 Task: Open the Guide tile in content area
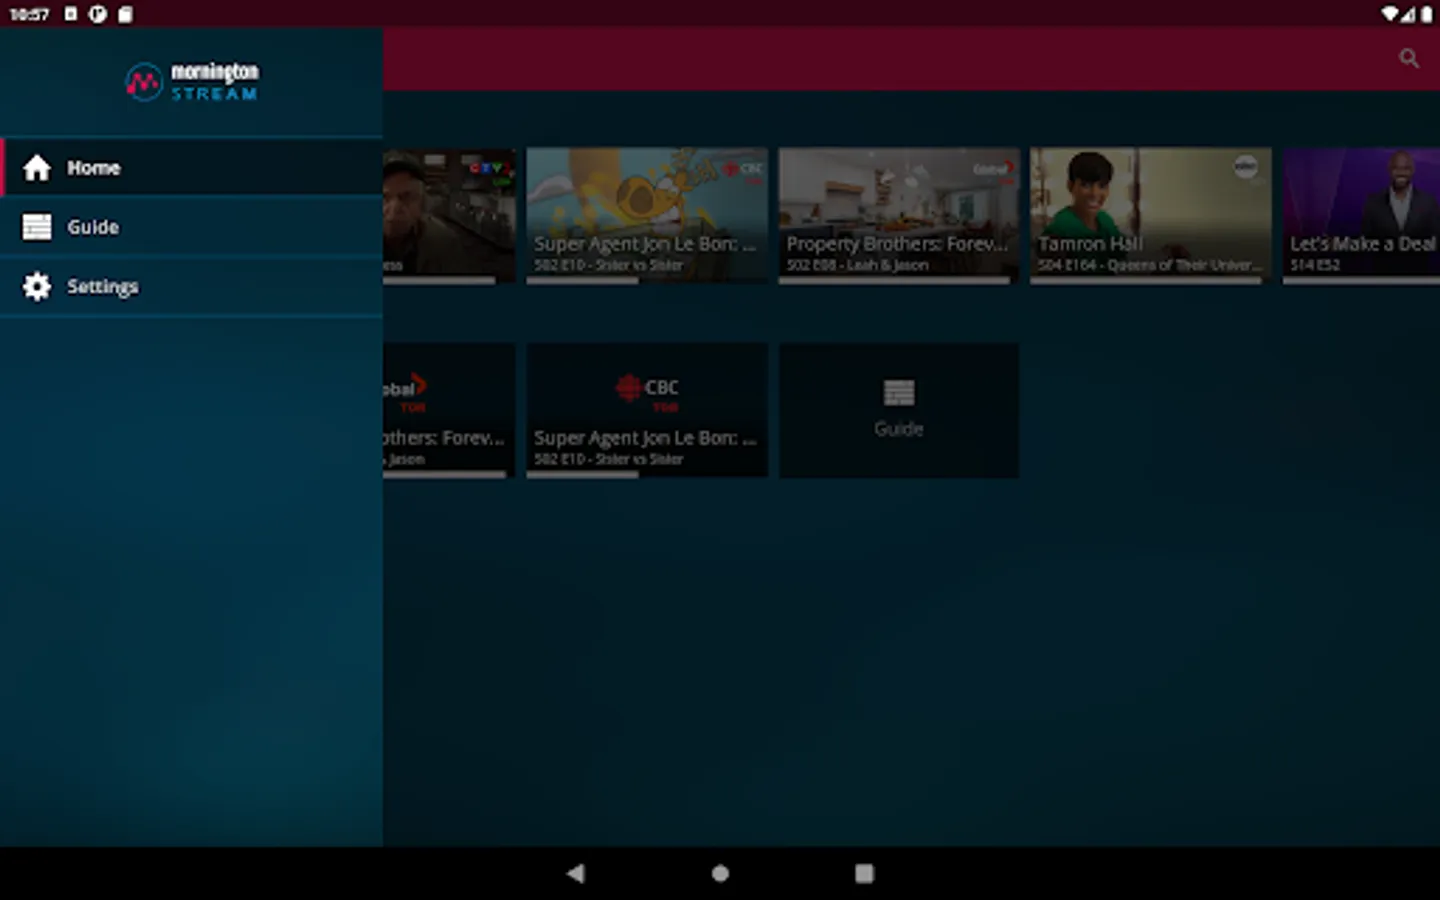click(x=899, y=410)
